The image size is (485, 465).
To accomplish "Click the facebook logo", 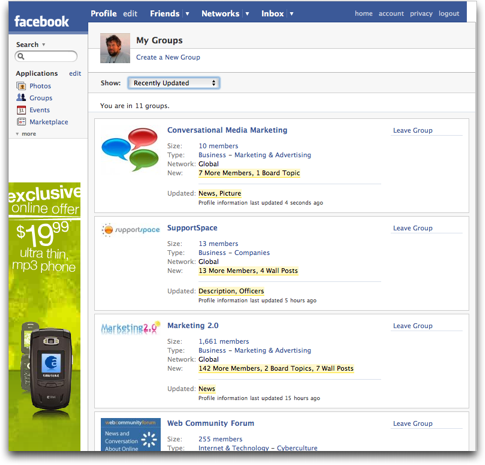I will [x=41, y=21].
